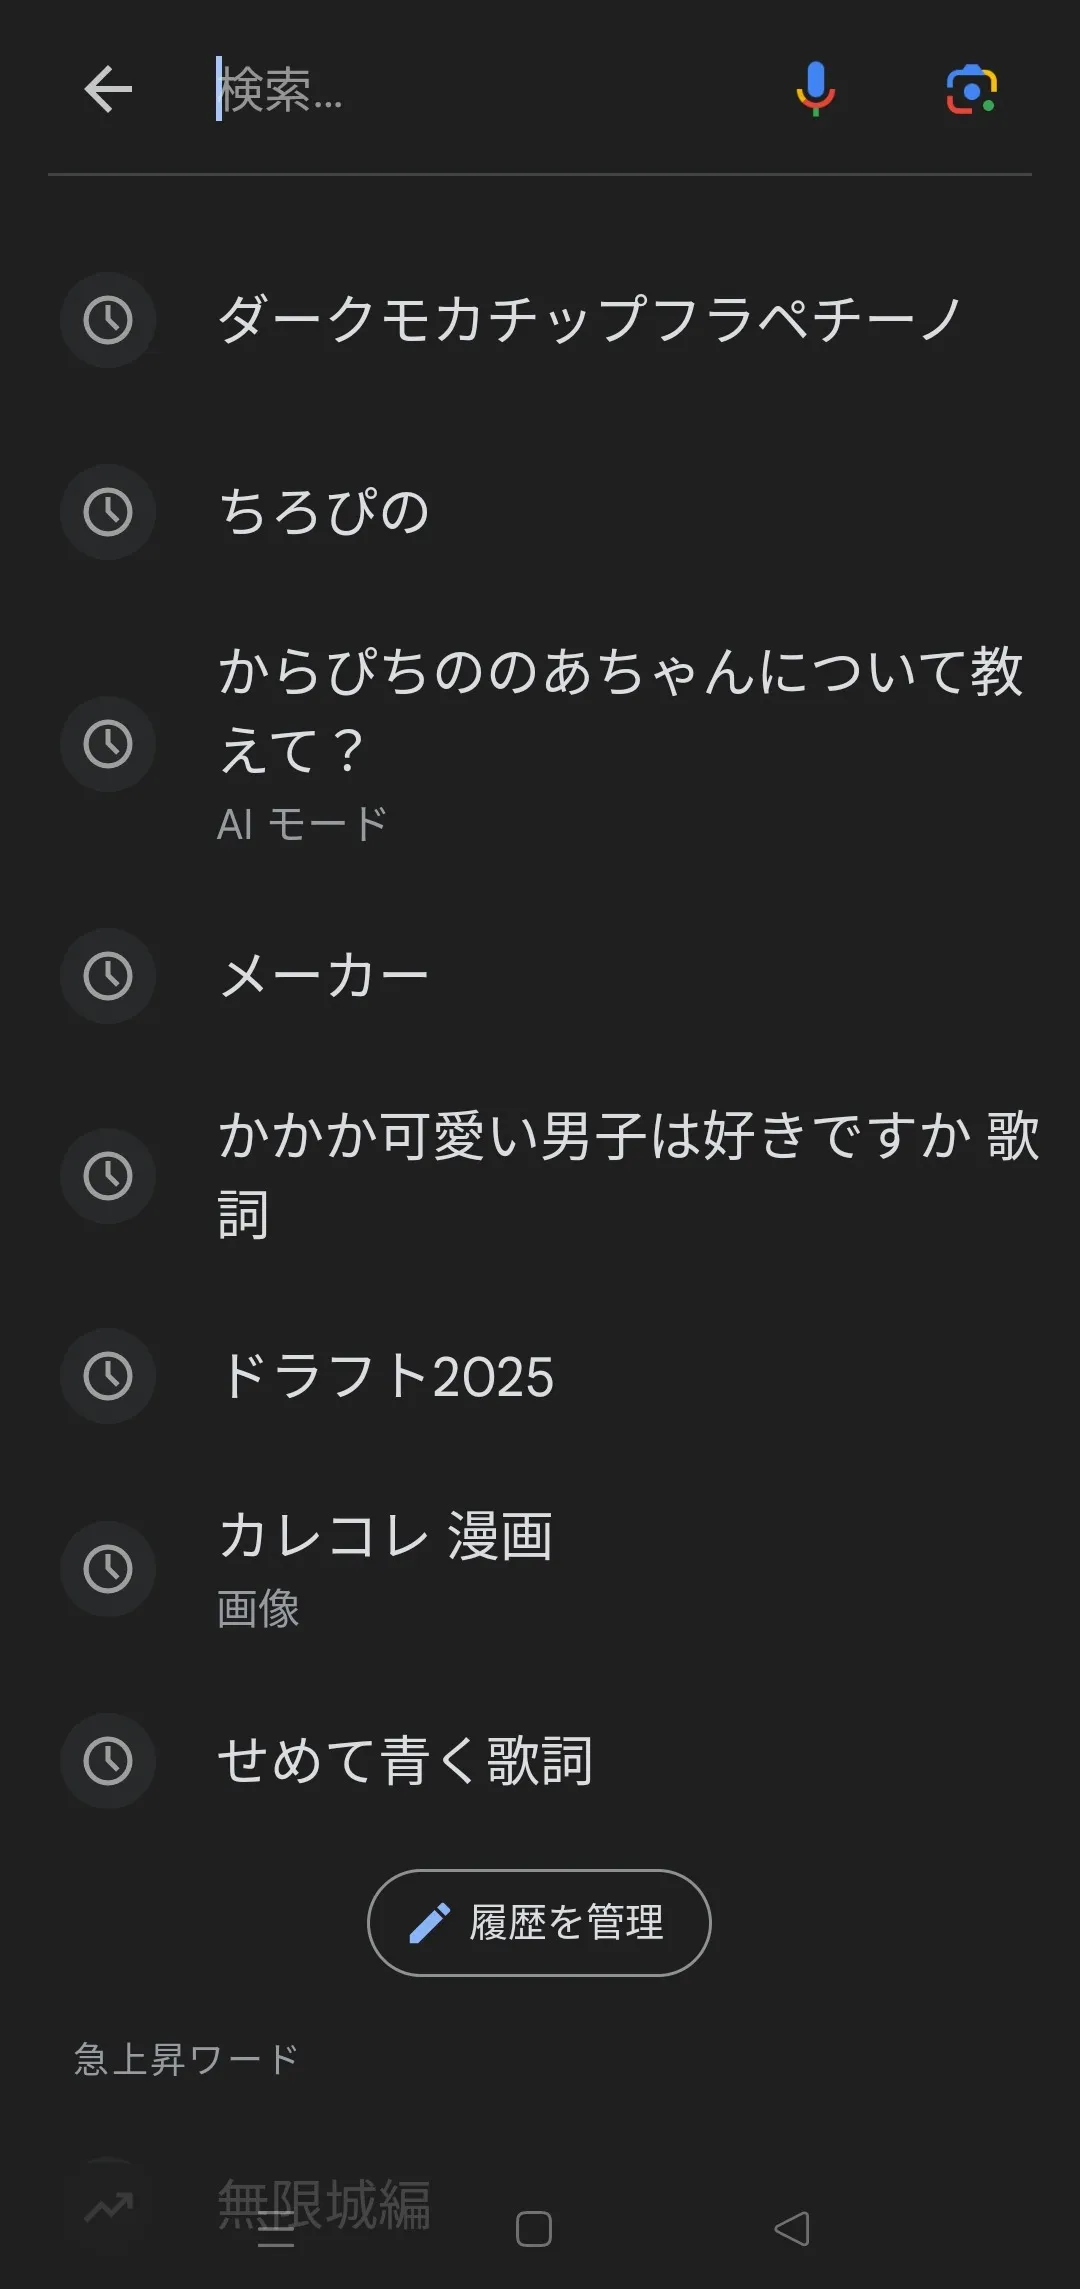
Task: Focus the 検索 search input field
Action: [480, 90]
